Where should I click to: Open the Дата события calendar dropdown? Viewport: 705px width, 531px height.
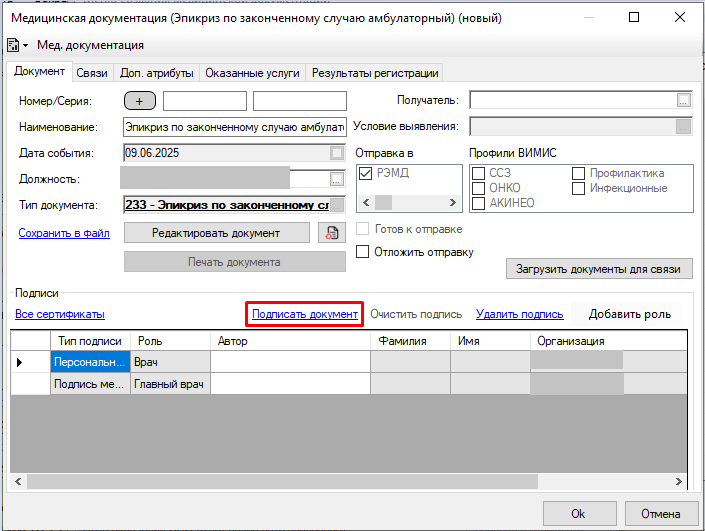pos(337,153)
